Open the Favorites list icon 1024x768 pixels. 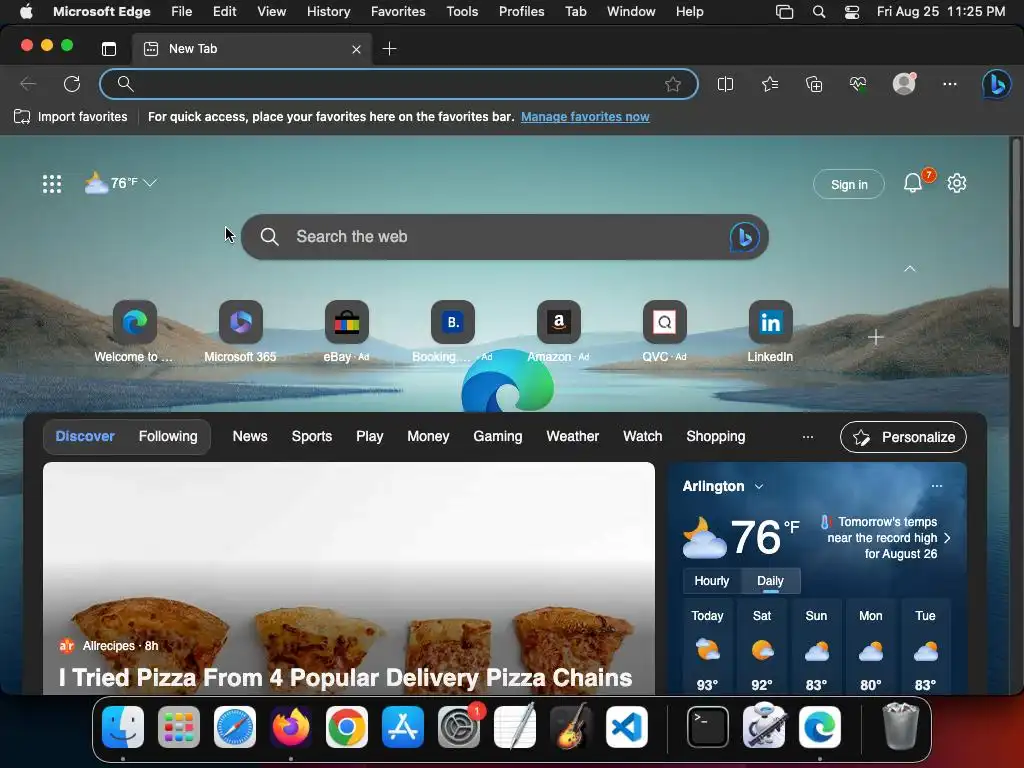tap(770, 84)
